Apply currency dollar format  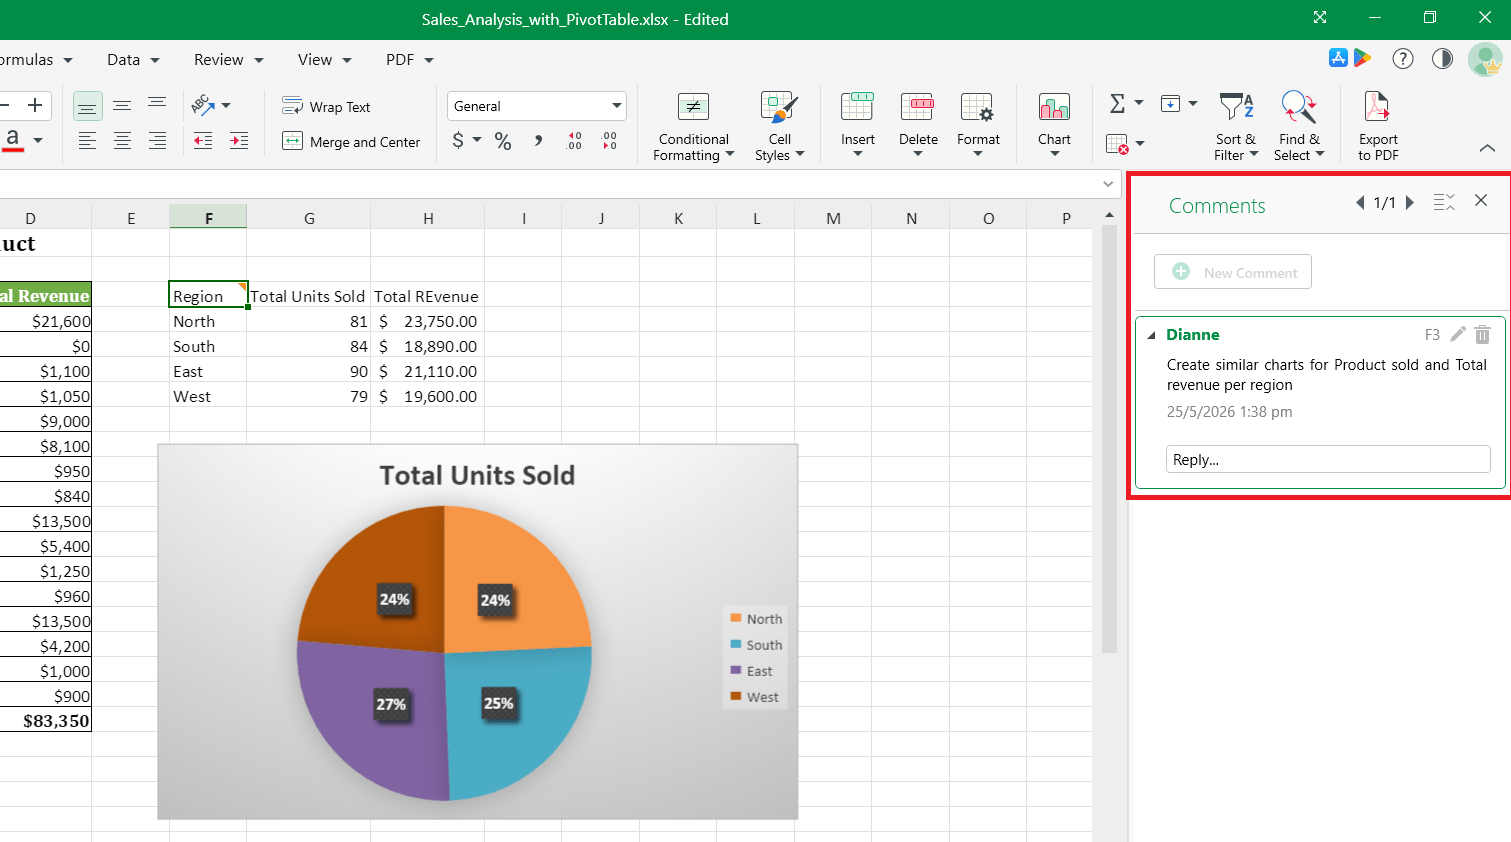pos(458,141)
